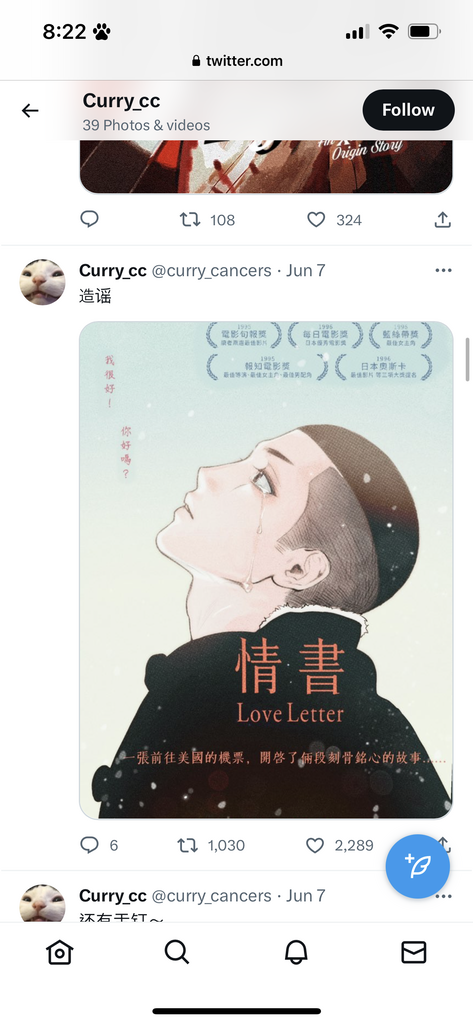Retweet the post with 1,030 retweets

click(x=188, y=845)
